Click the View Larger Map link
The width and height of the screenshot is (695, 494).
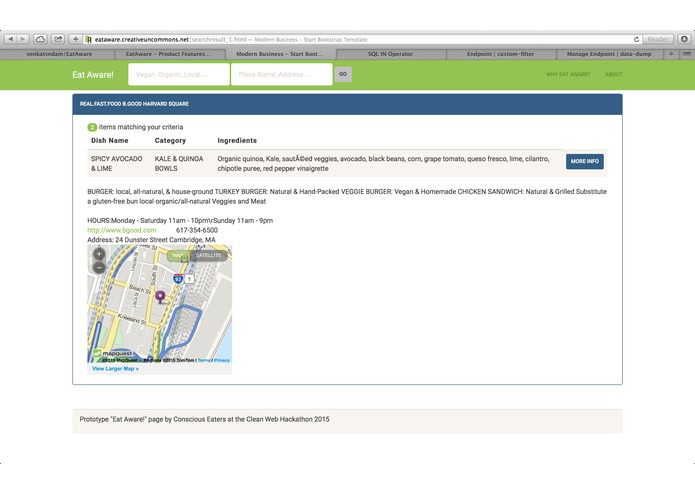click(x=115, y=369)
